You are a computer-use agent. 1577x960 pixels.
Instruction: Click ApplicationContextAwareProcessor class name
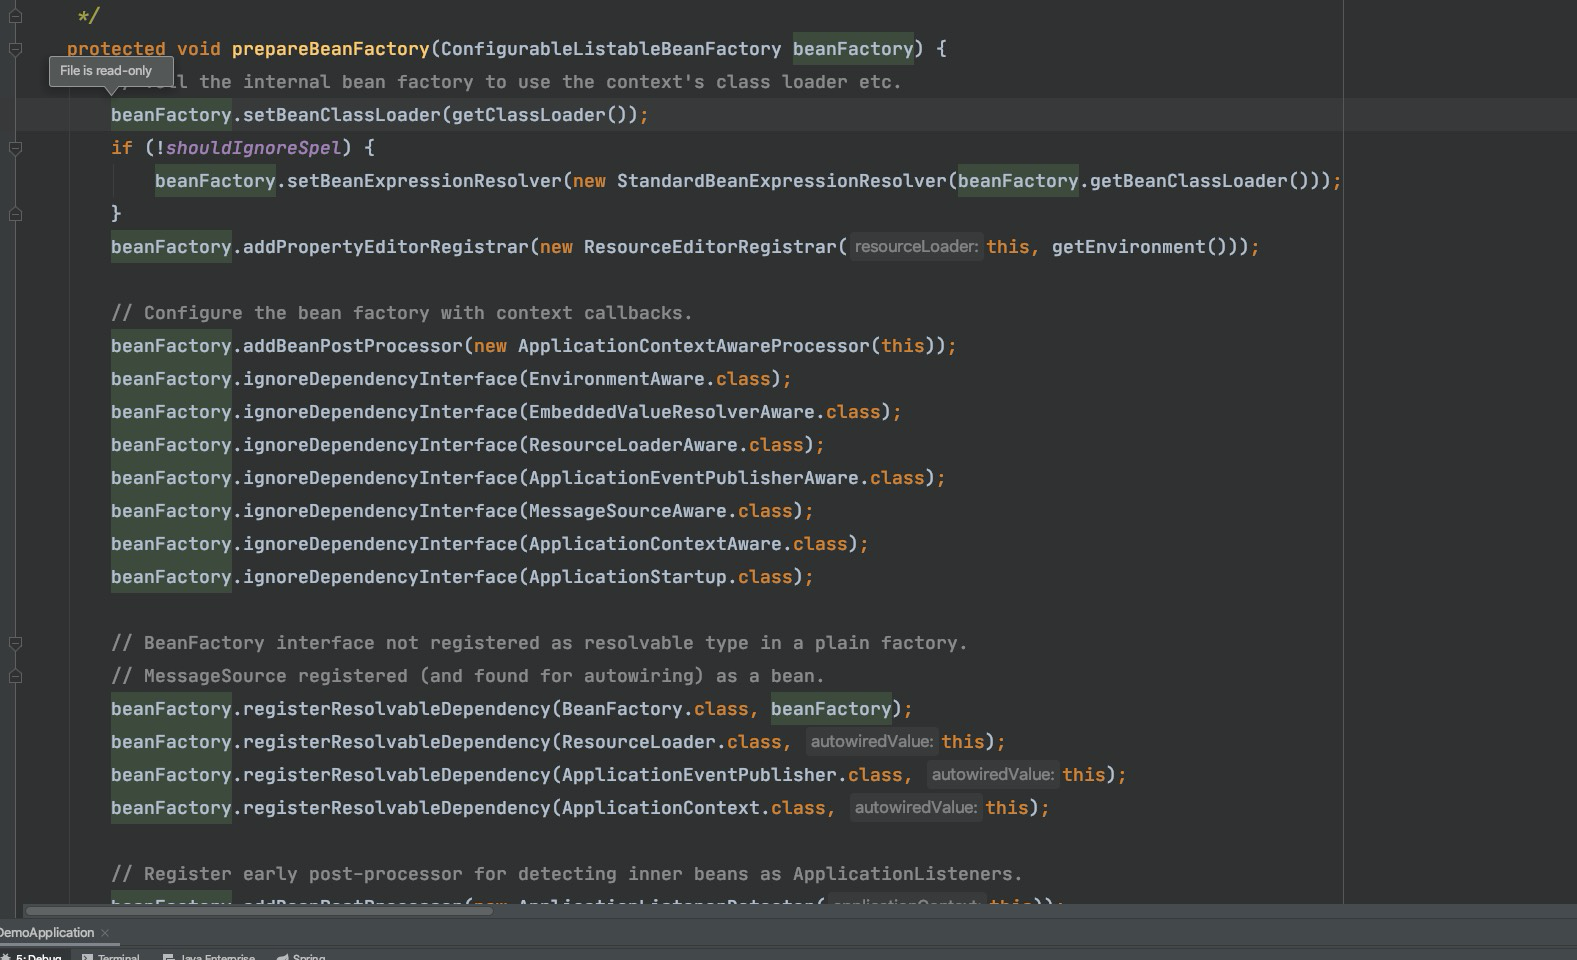click(x=694, y=346)
